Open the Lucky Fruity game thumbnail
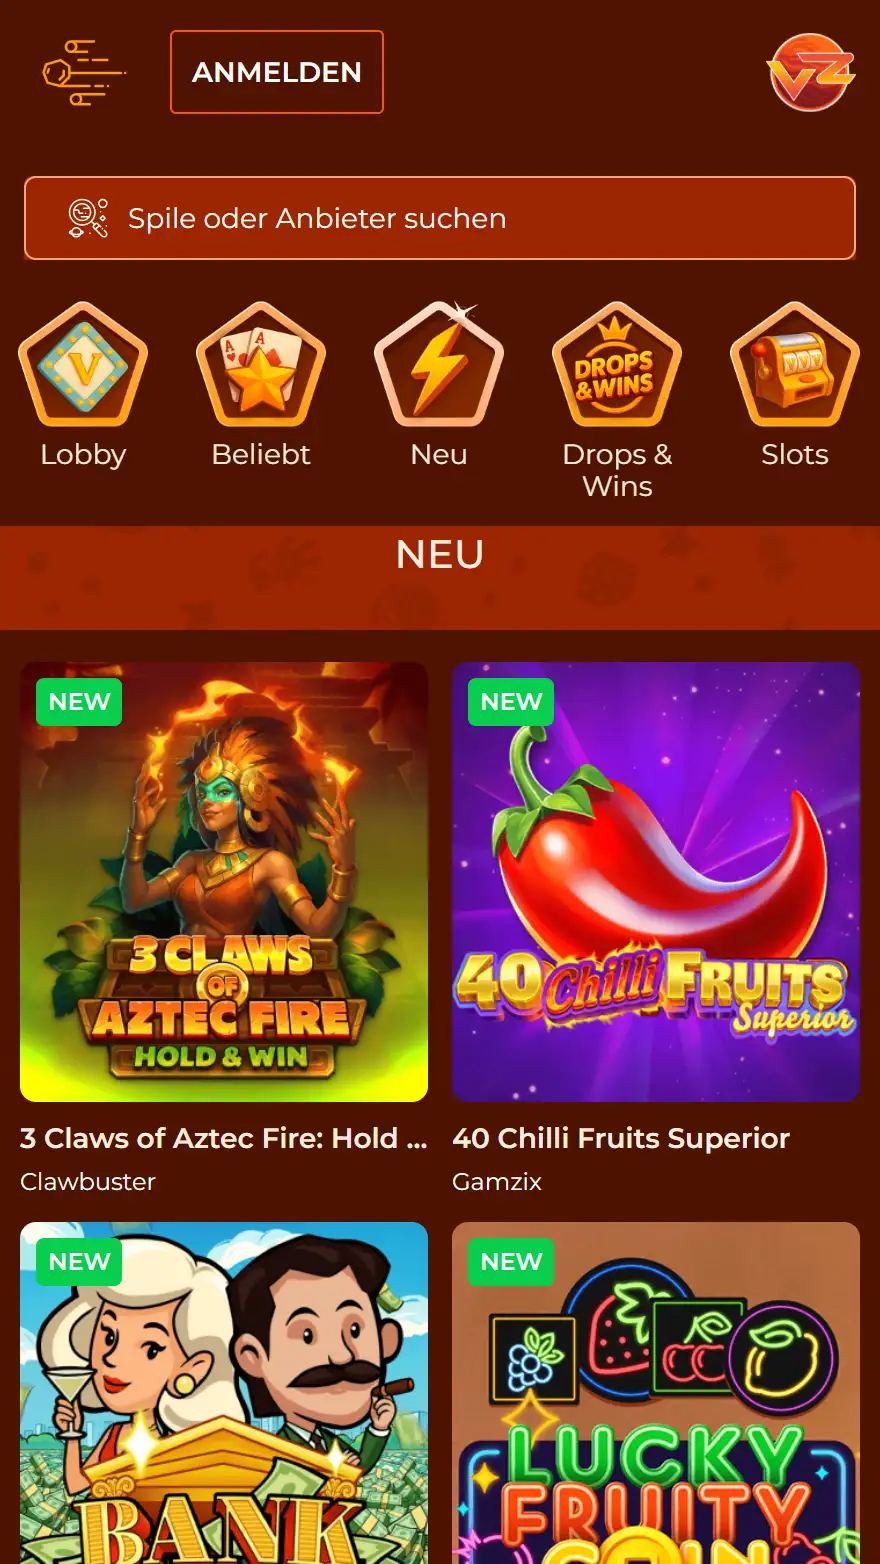Screen dimensions: 880x1564 (x=656, y=1393)
